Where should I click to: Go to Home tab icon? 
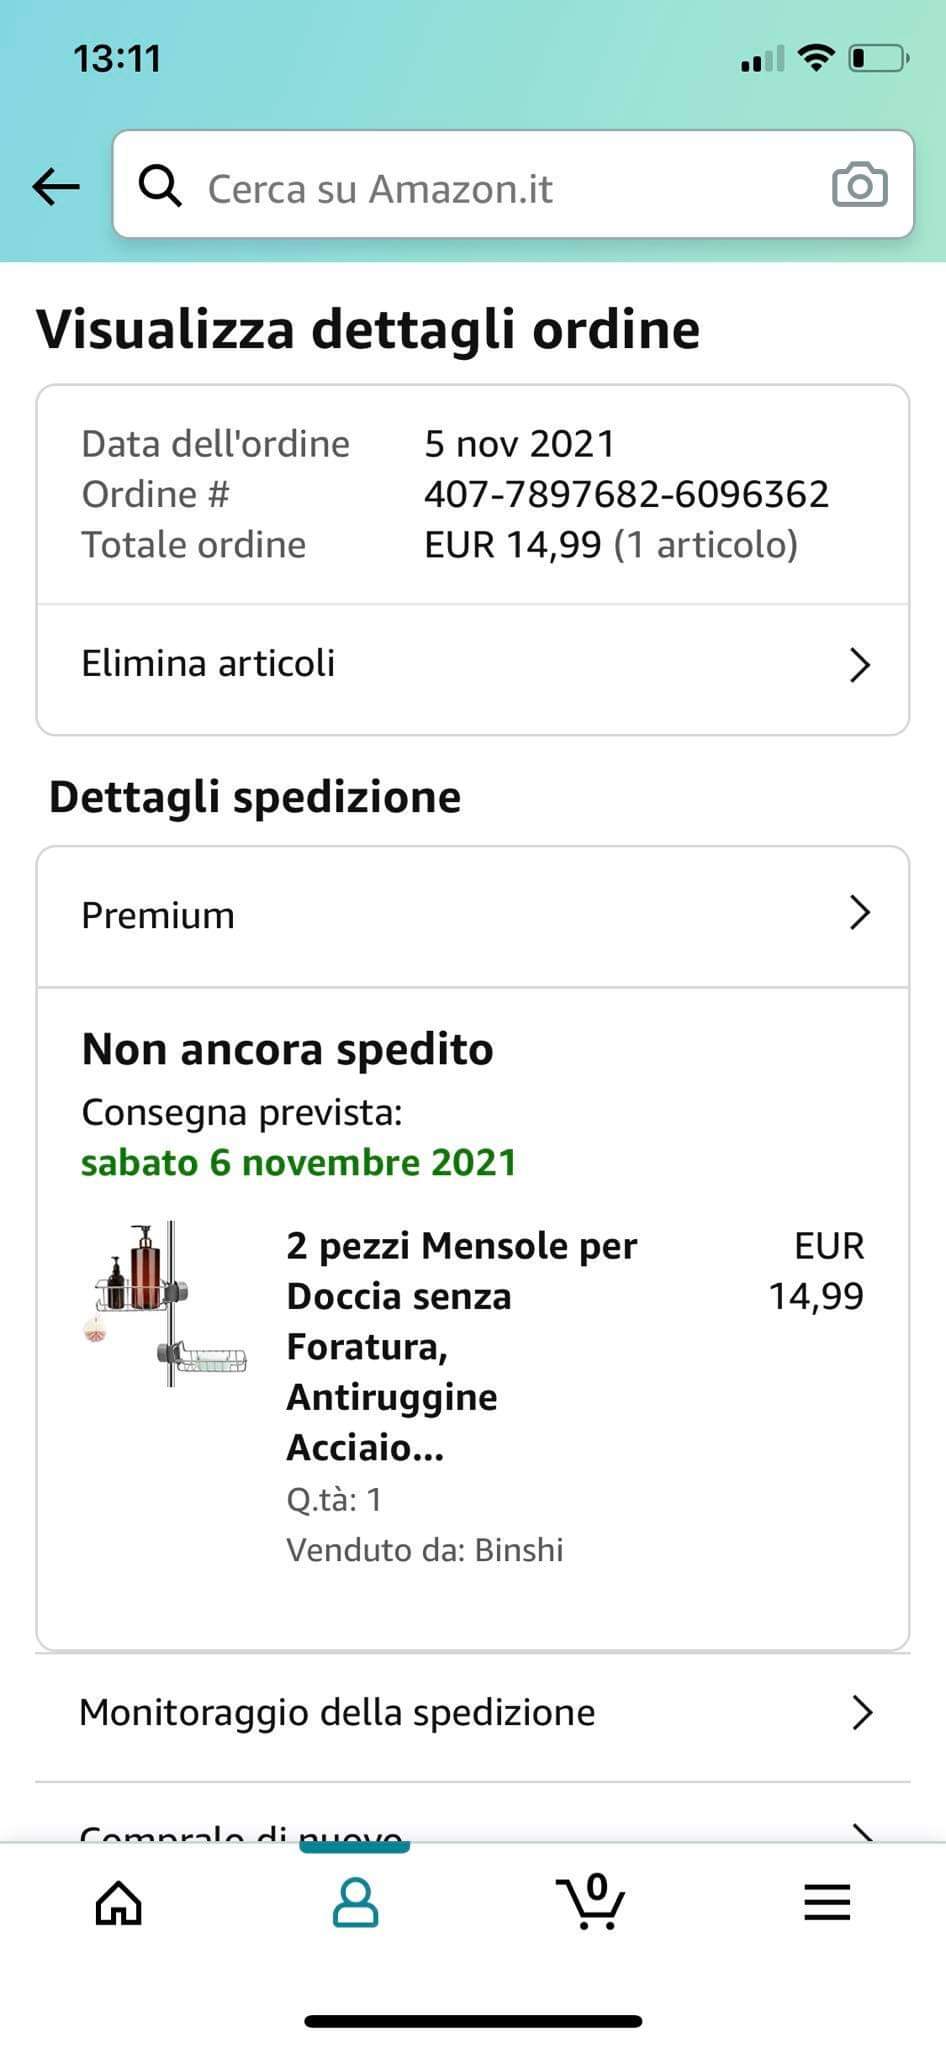point(118,1902)
